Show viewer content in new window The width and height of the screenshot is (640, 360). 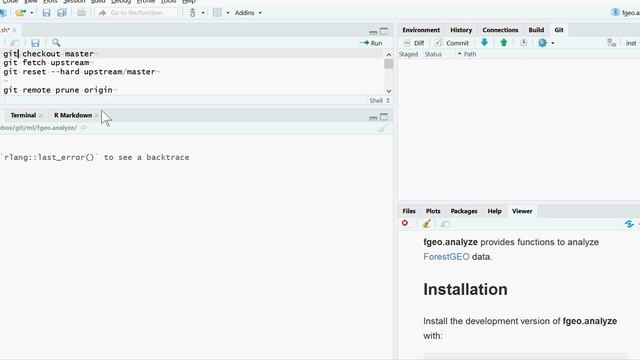445,224
